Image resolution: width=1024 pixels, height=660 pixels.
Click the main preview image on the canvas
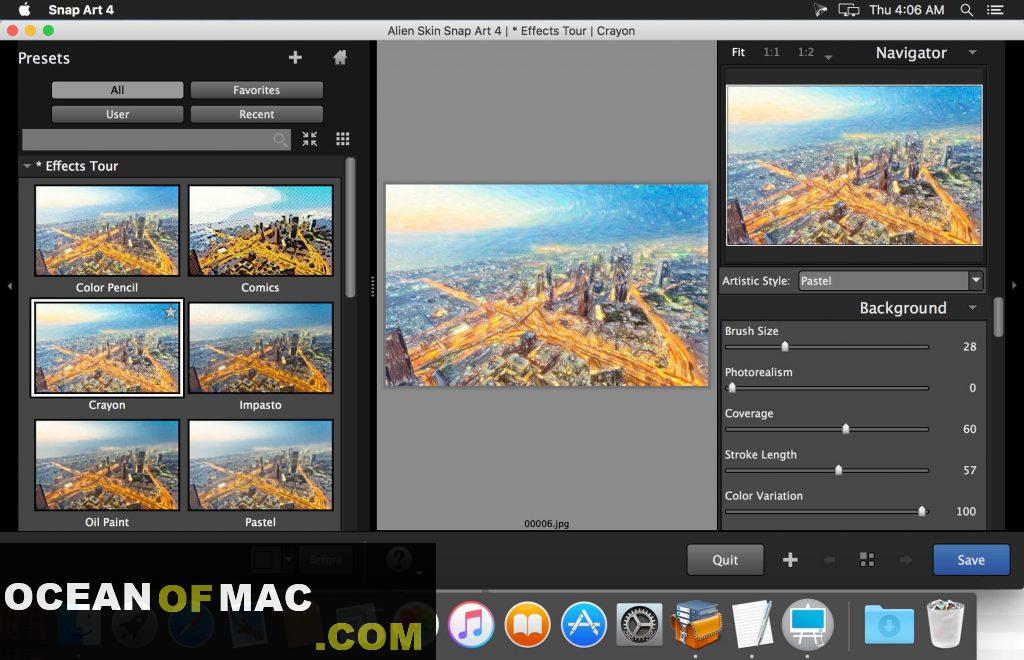pos(547,285)
